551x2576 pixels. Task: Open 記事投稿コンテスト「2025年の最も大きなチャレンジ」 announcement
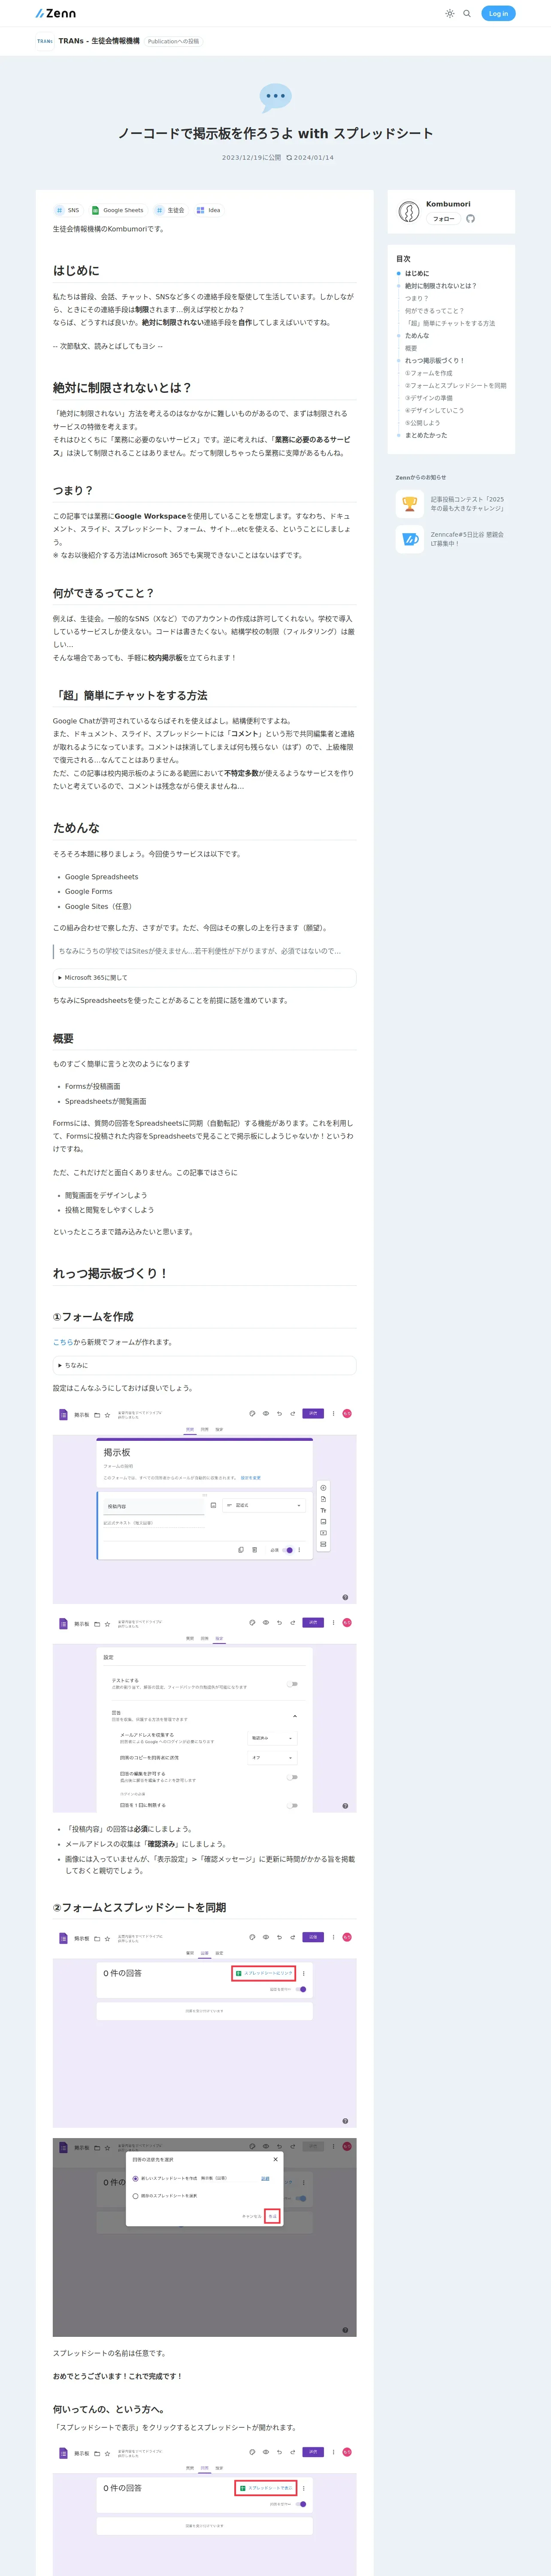(x=467, y=504)
